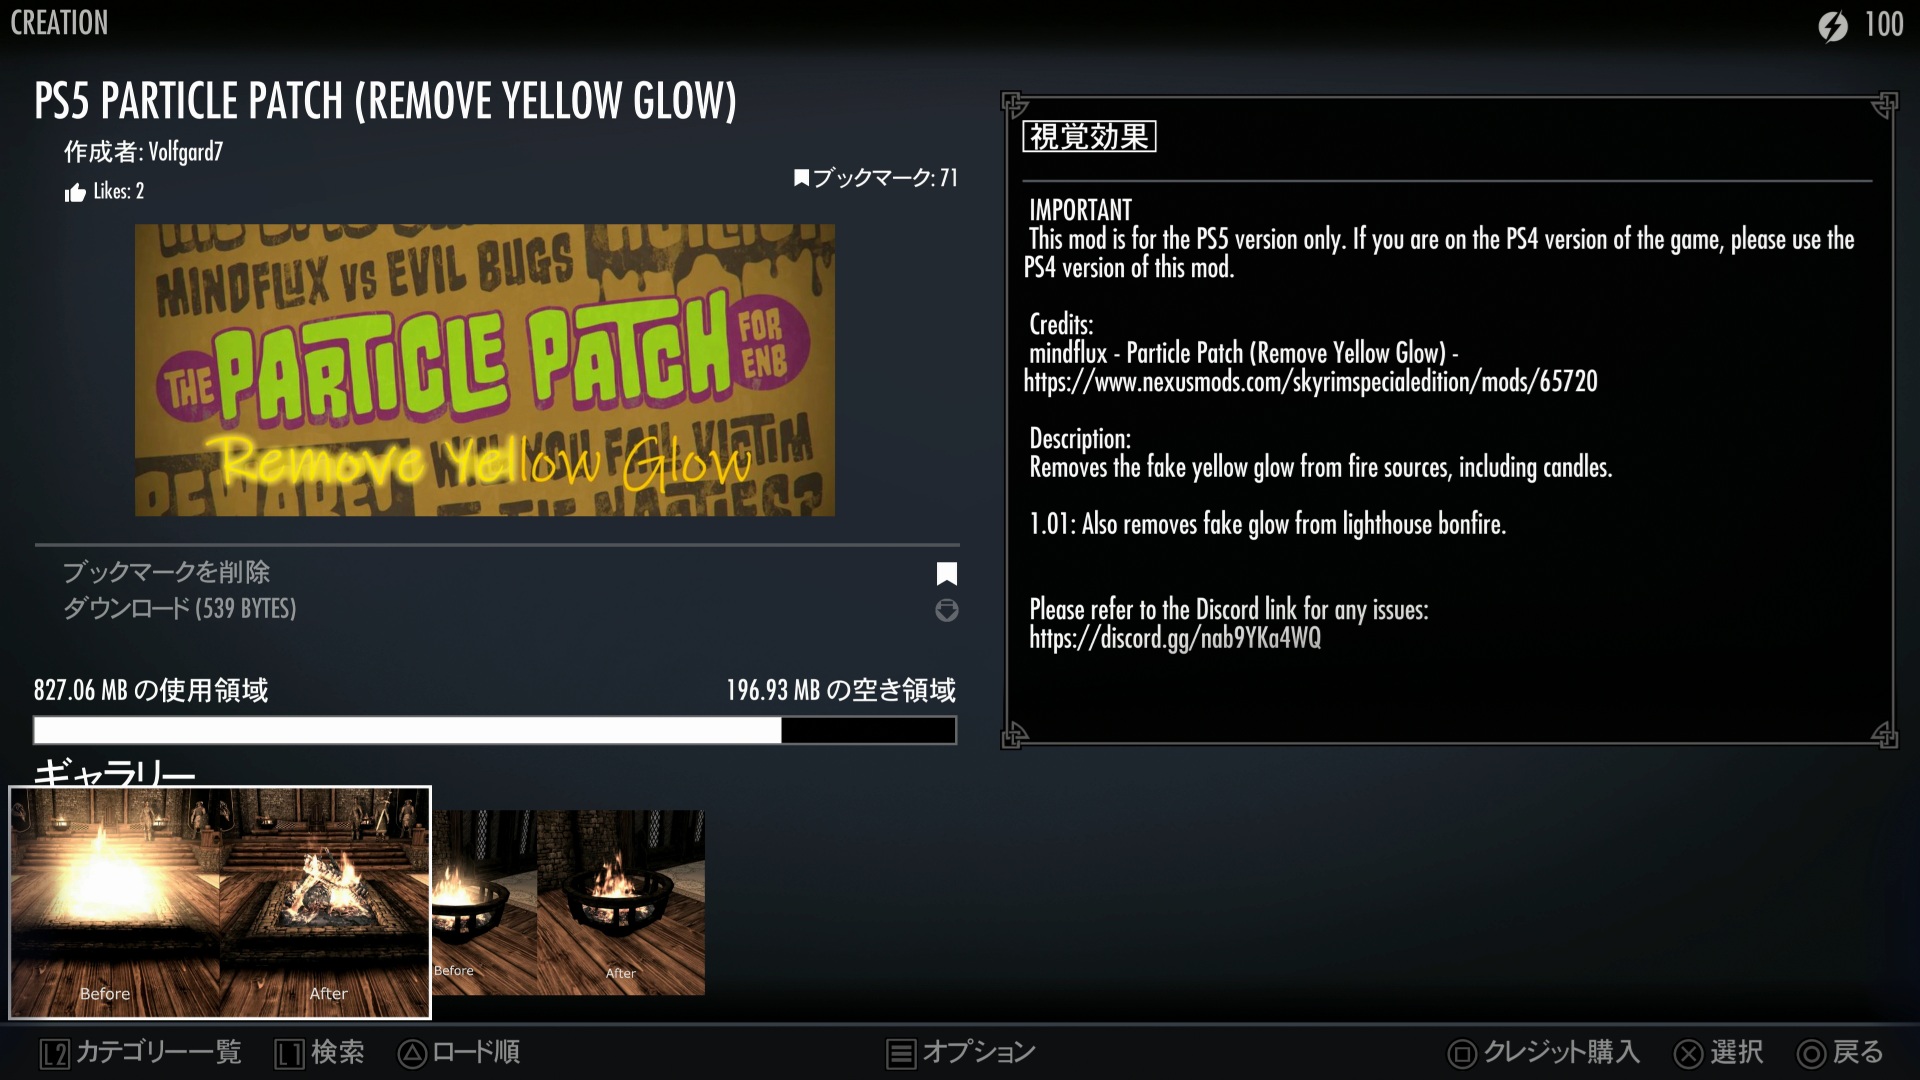Select ブックマークを削除 to remove bookmark
The height and width of the screenshot is (1080, 1920).
(166, 572)
